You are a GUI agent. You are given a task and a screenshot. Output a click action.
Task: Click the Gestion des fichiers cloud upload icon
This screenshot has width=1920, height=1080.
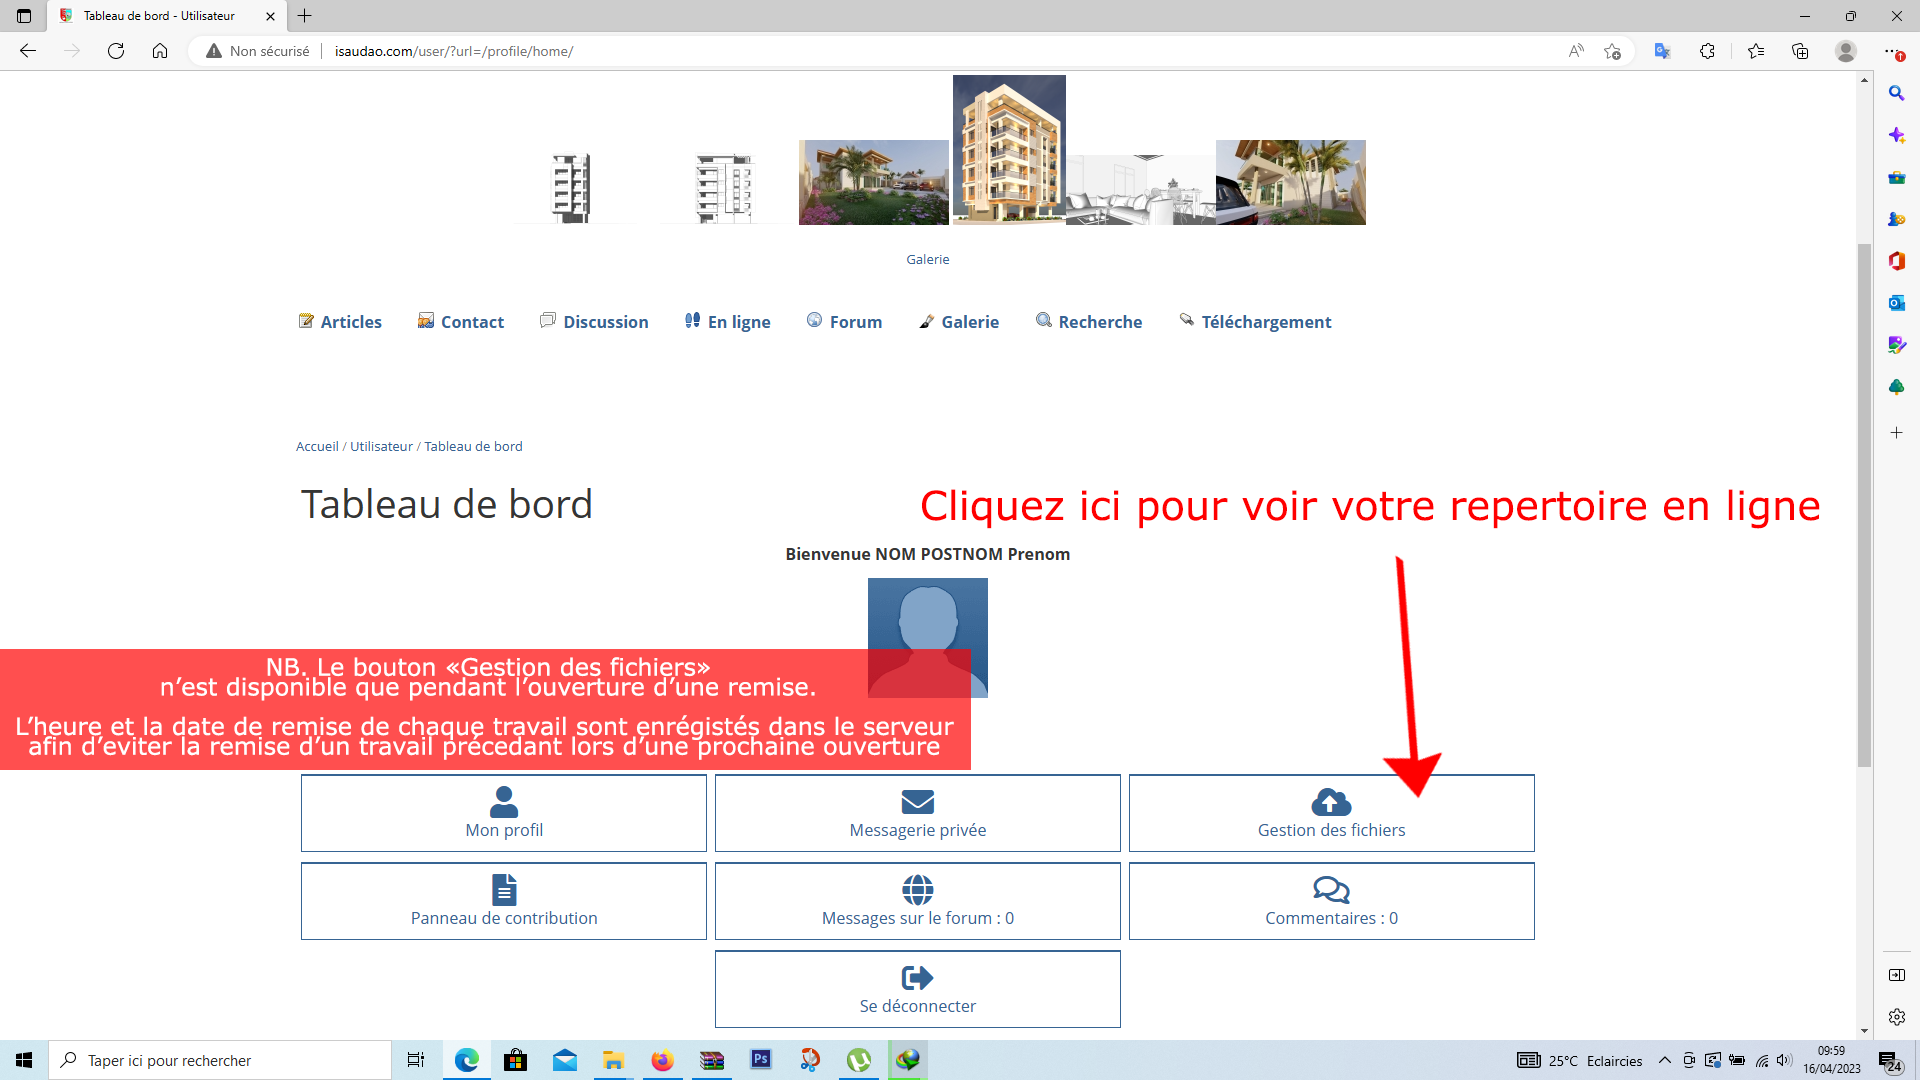click(1331, 802)
